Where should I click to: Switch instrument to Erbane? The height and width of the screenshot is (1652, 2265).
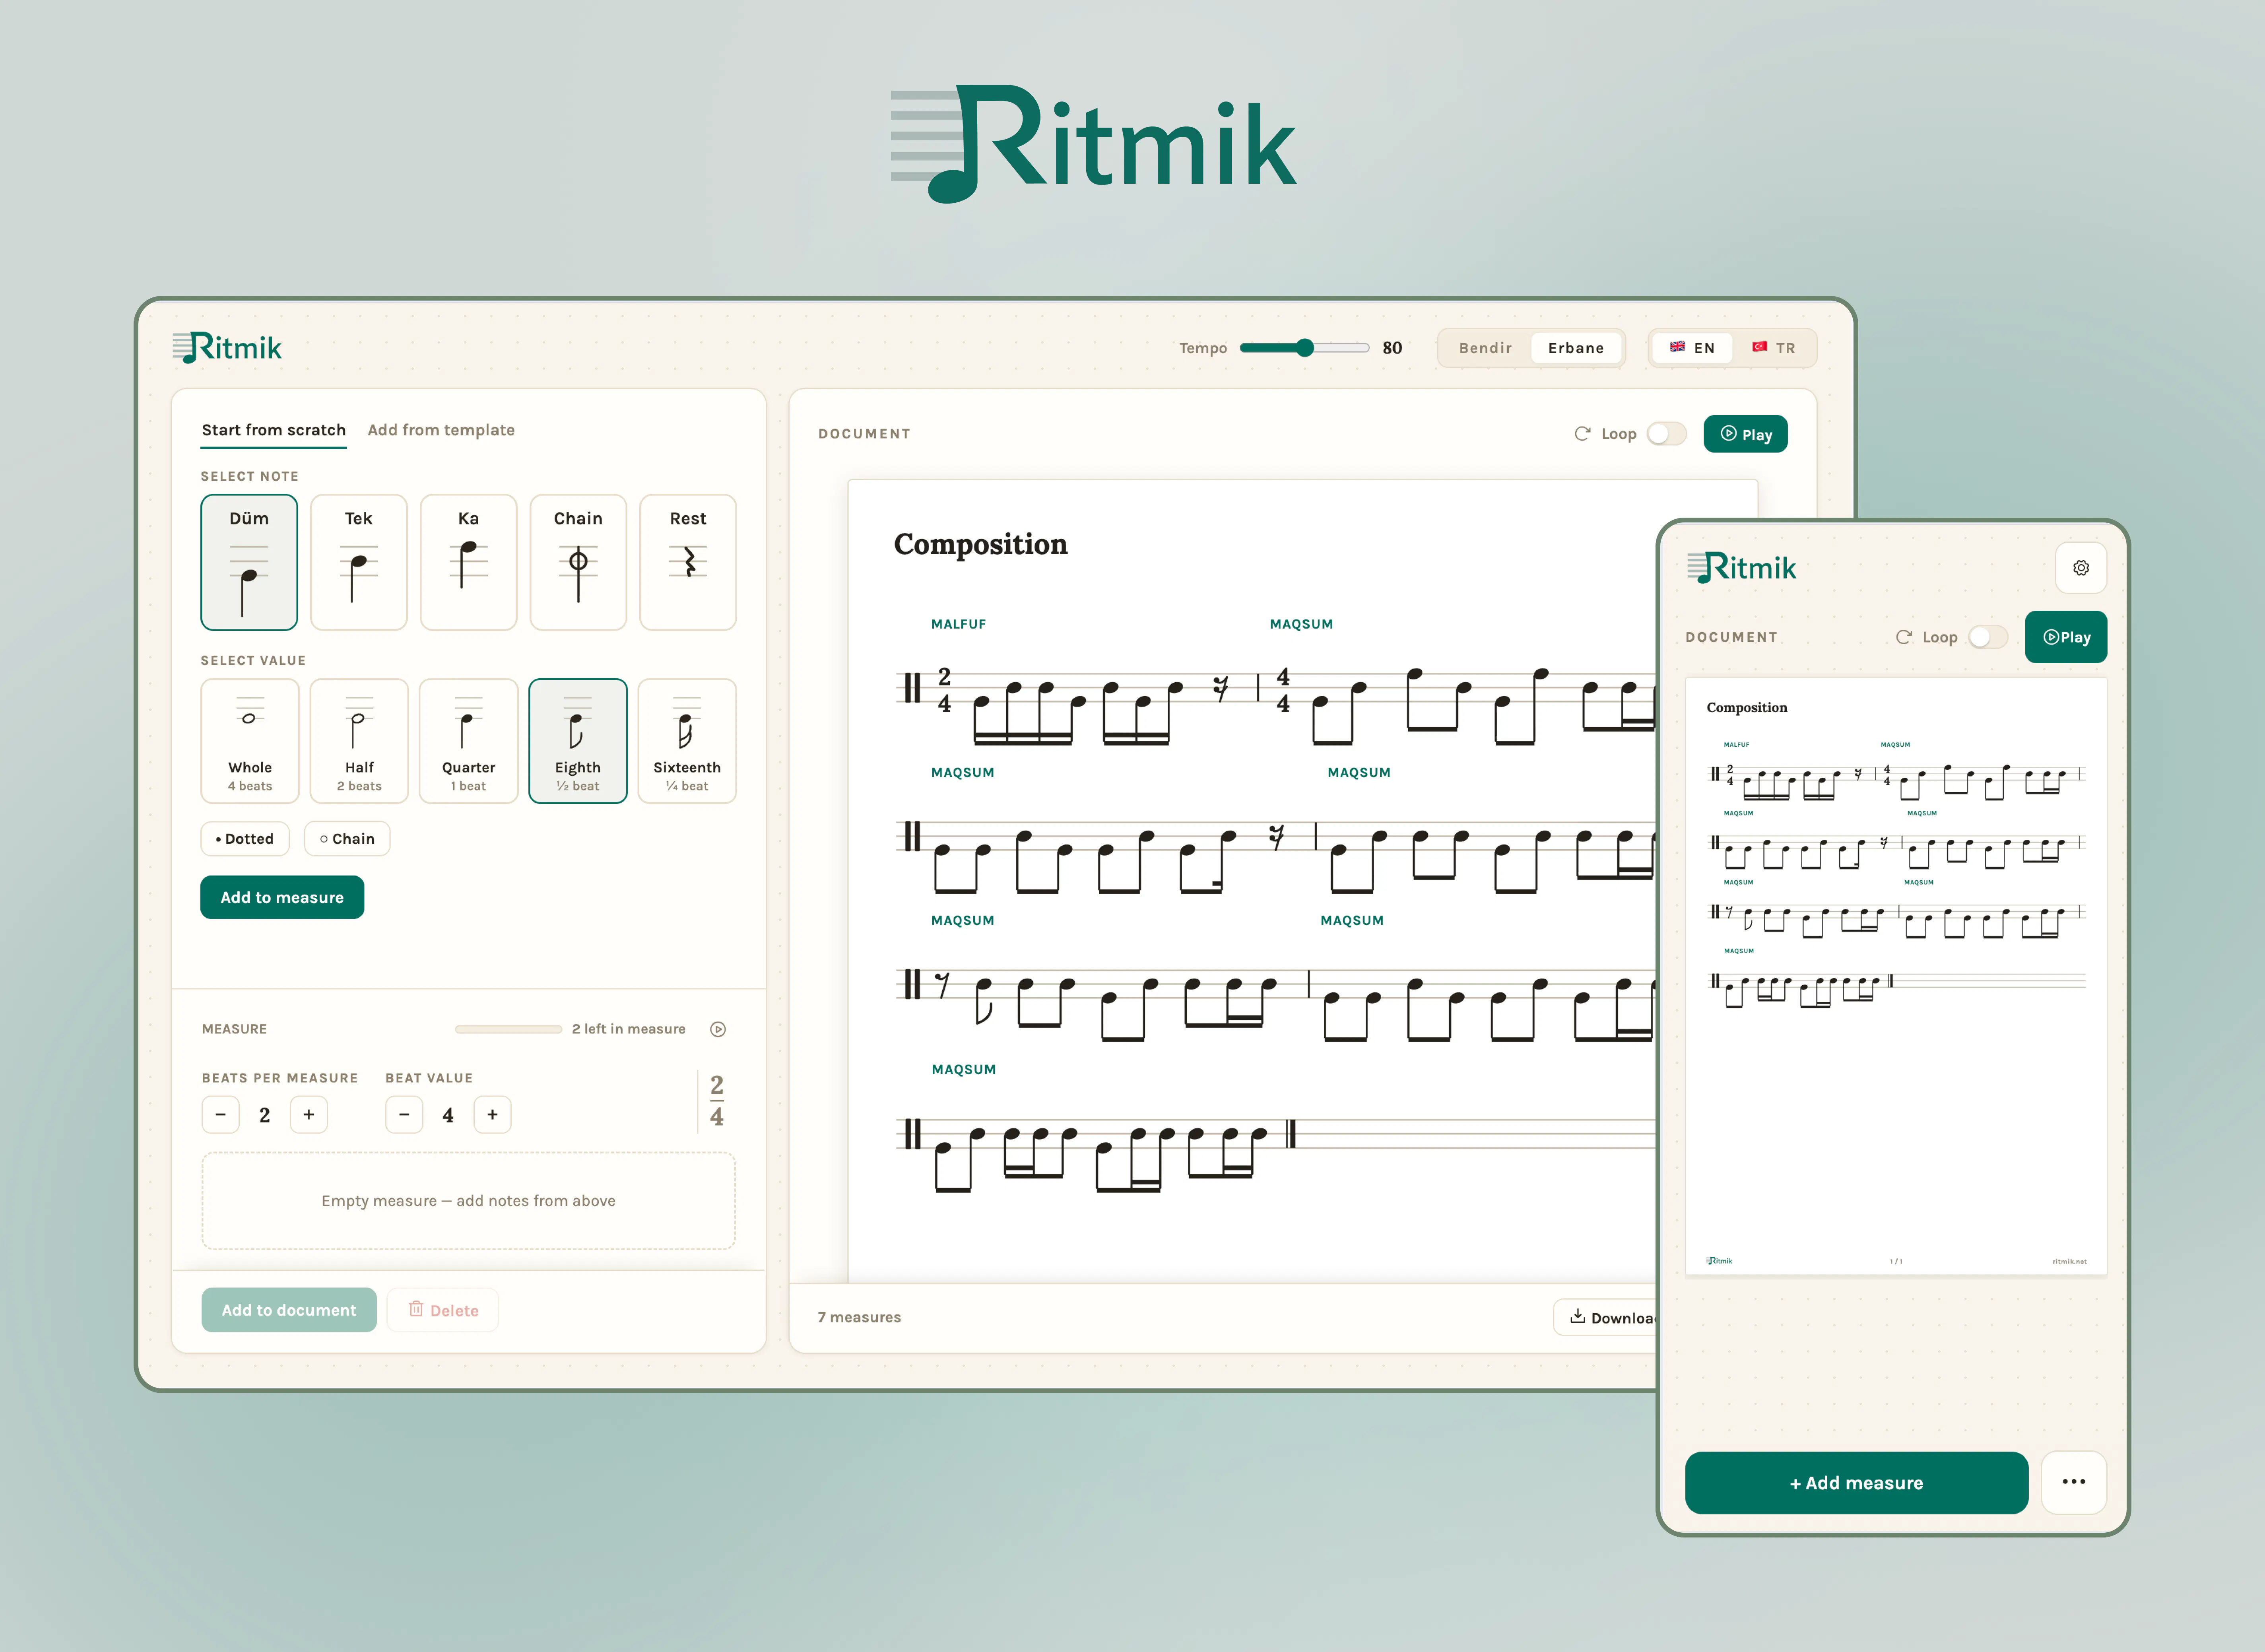coord(1576,348)
